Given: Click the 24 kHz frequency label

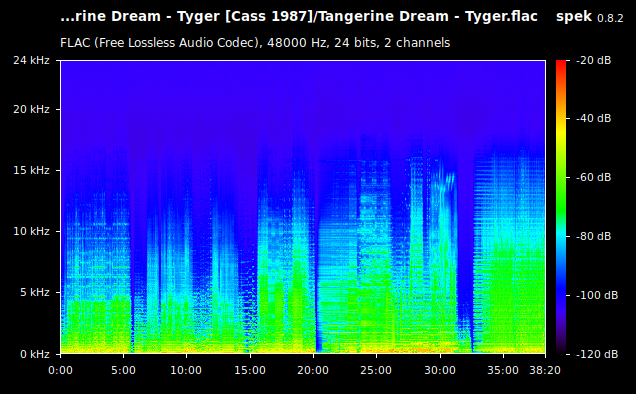Looking at the screenshot, I should click(31, 60).
